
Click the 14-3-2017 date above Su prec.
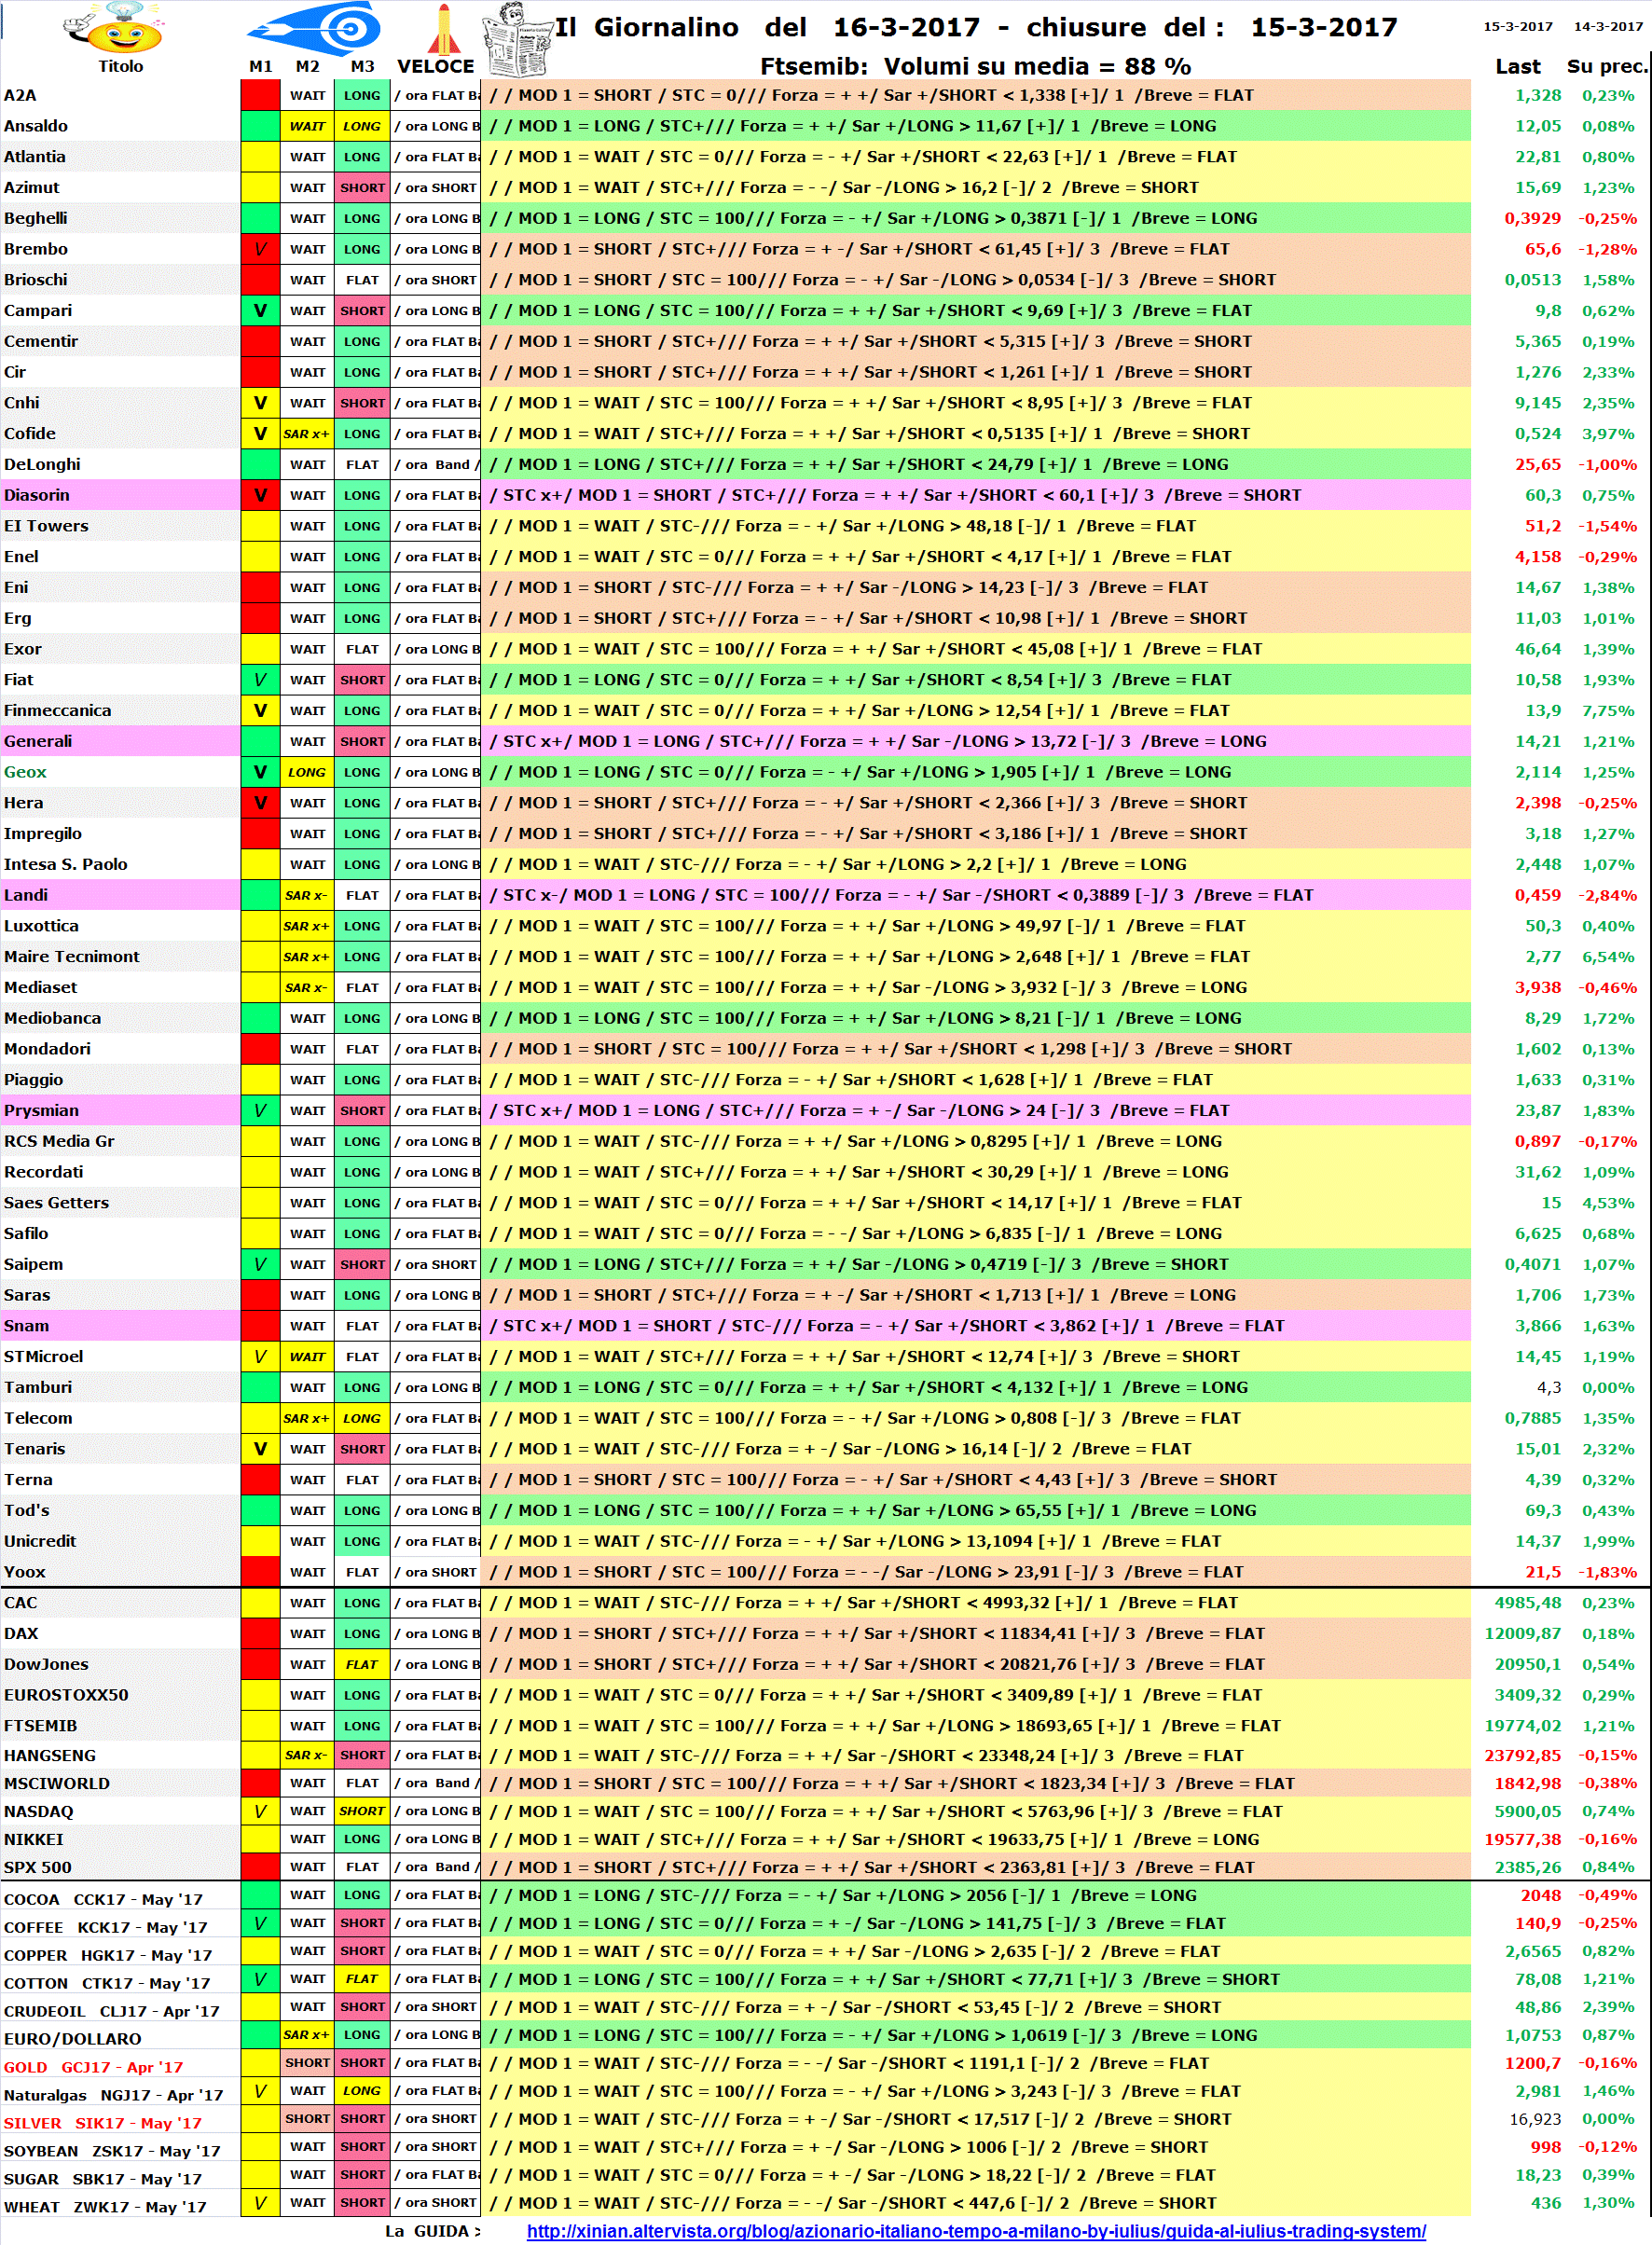click(1608, 26)
